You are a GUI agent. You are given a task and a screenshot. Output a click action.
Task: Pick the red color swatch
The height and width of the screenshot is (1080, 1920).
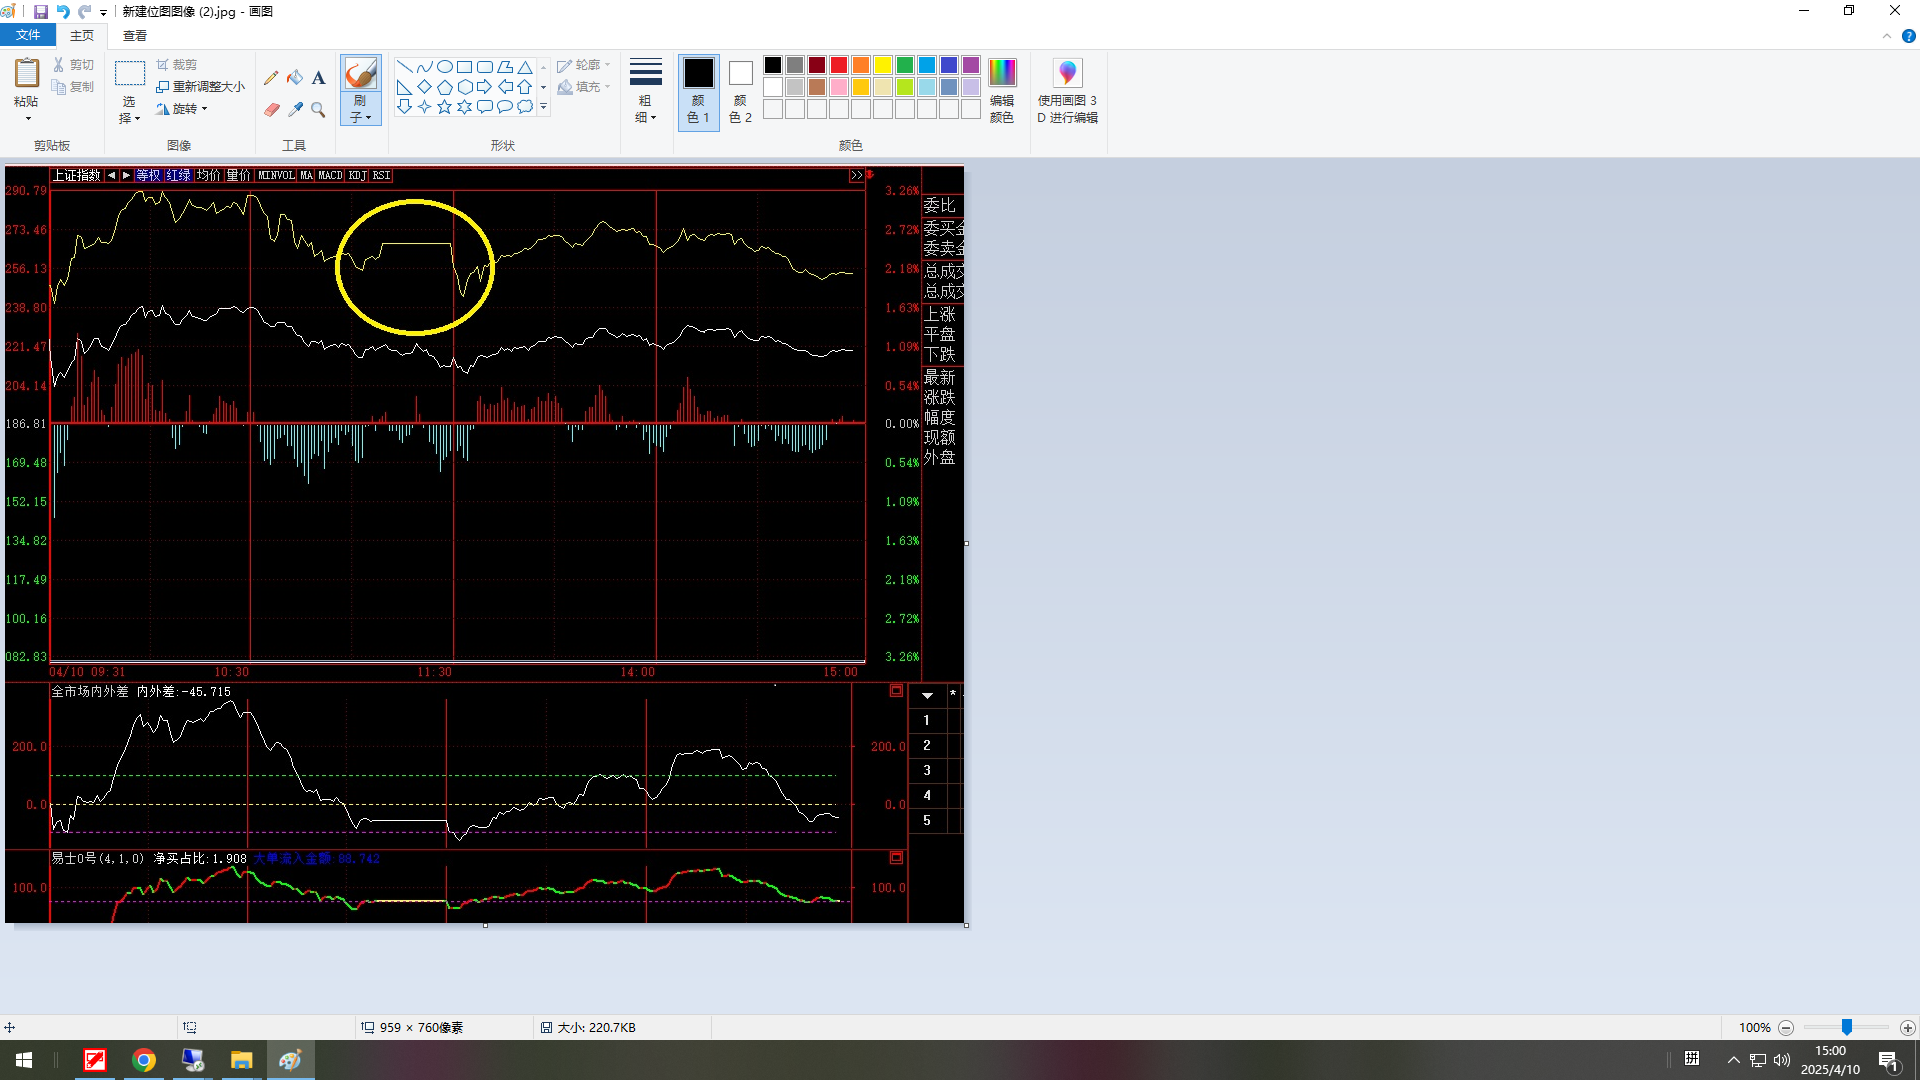click(x=839, y=65)
